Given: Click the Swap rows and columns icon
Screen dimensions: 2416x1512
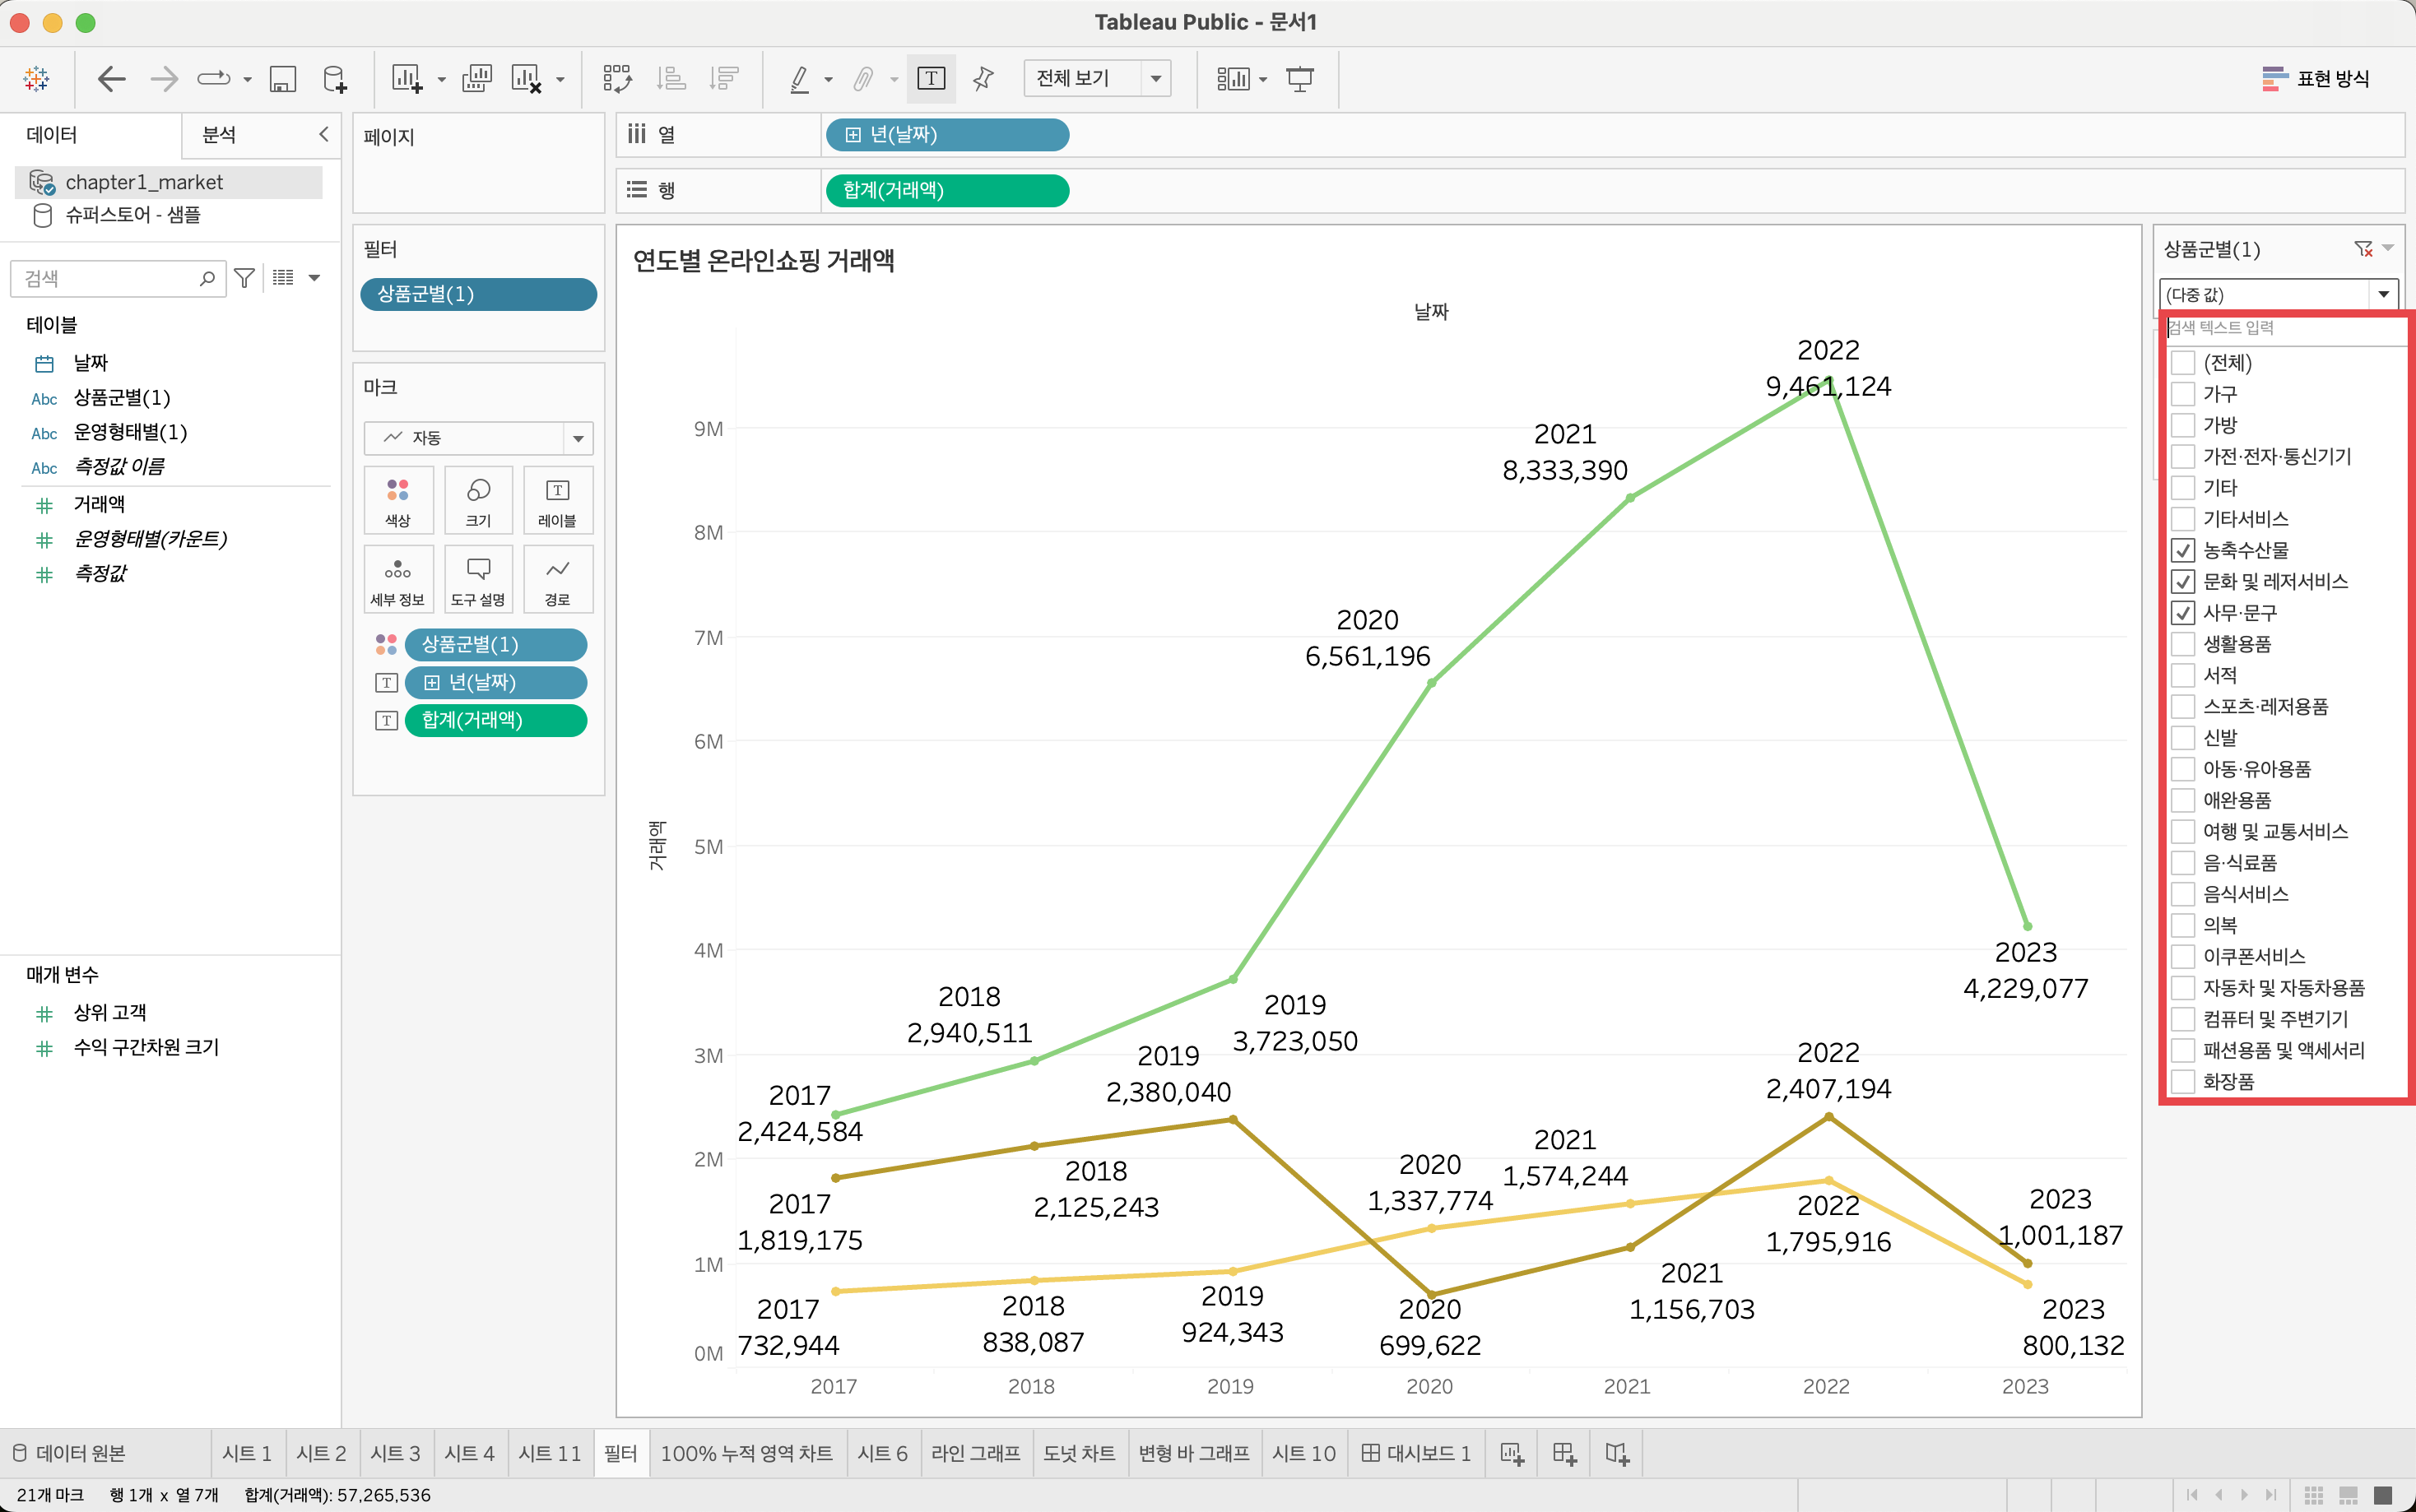Looking at the screenshot, I should coord(617,79).
